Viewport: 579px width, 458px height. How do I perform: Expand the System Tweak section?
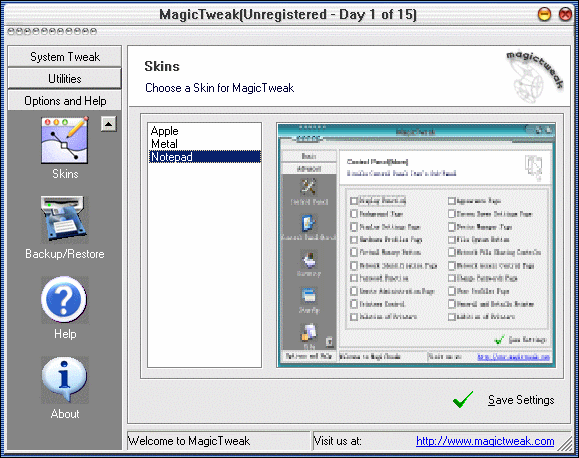coord(65,57)
